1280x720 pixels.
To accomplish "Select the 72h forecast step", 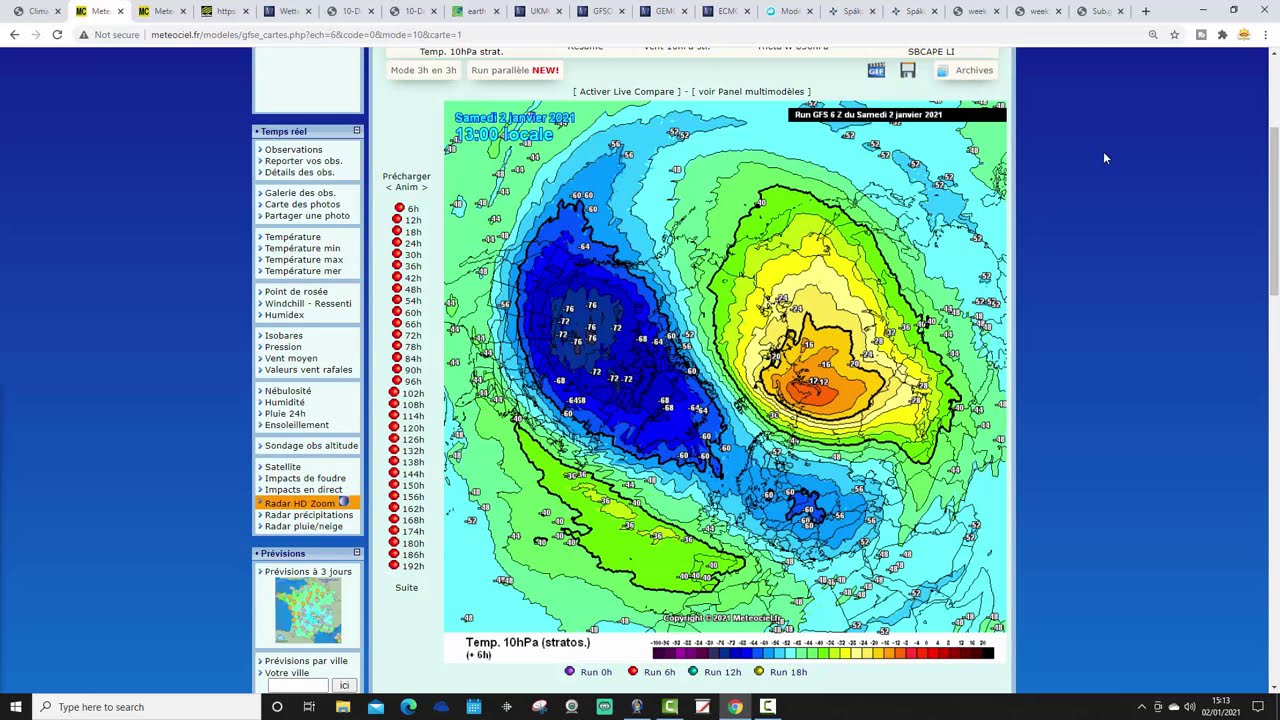I will [x=412, y=335].
